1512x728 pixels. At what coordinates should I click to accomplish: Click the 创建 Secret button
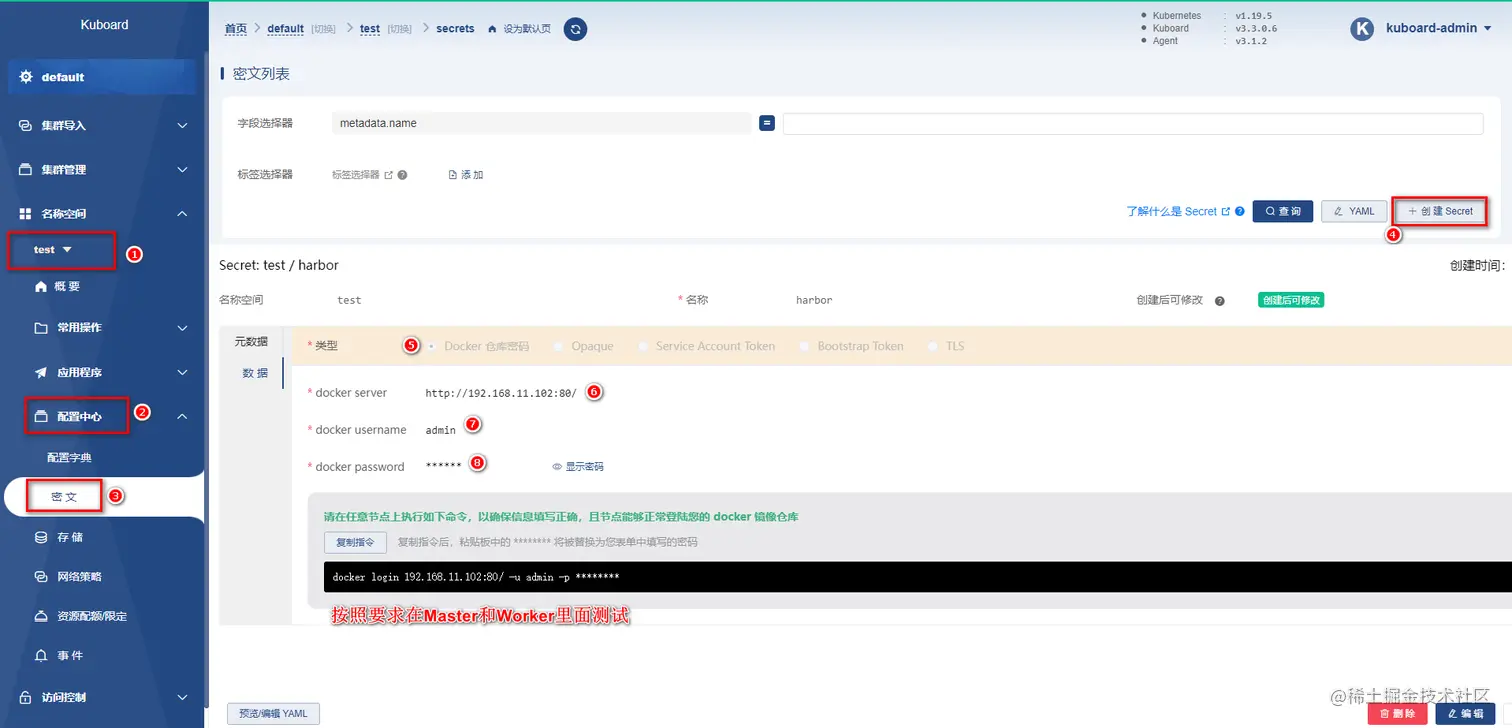pos(1440,211)
